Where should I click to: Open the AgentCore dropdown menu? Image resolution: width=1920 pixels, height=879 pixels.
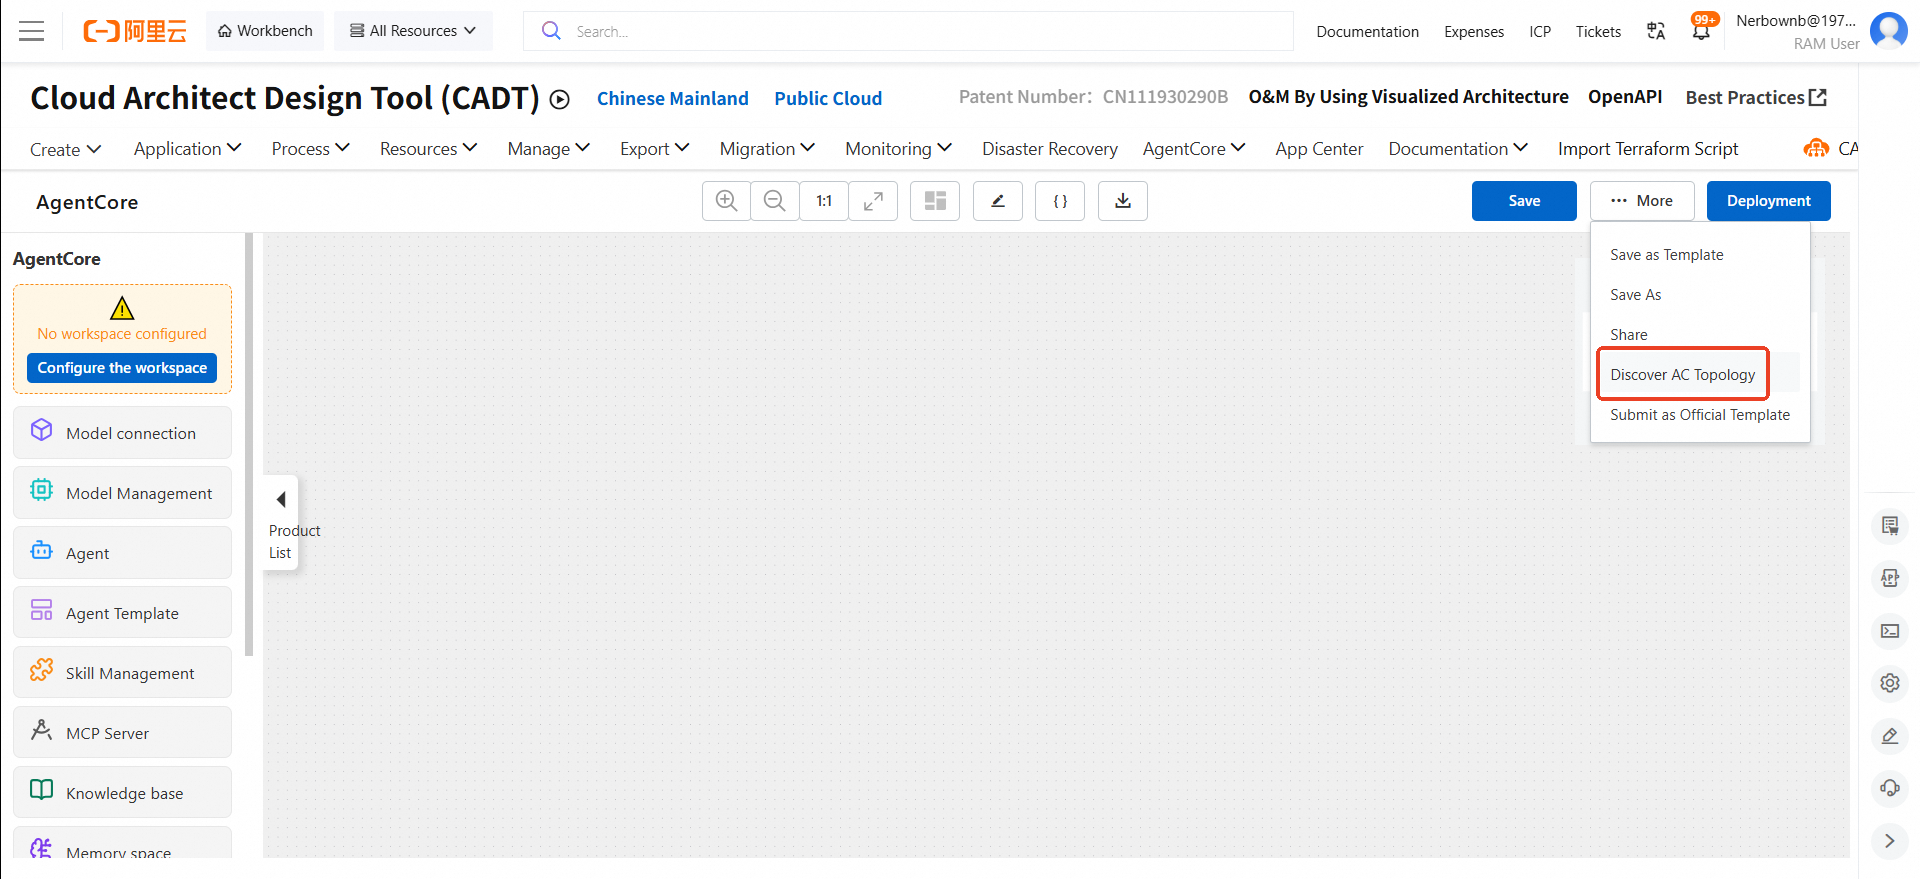click(x=1195, y=149)
